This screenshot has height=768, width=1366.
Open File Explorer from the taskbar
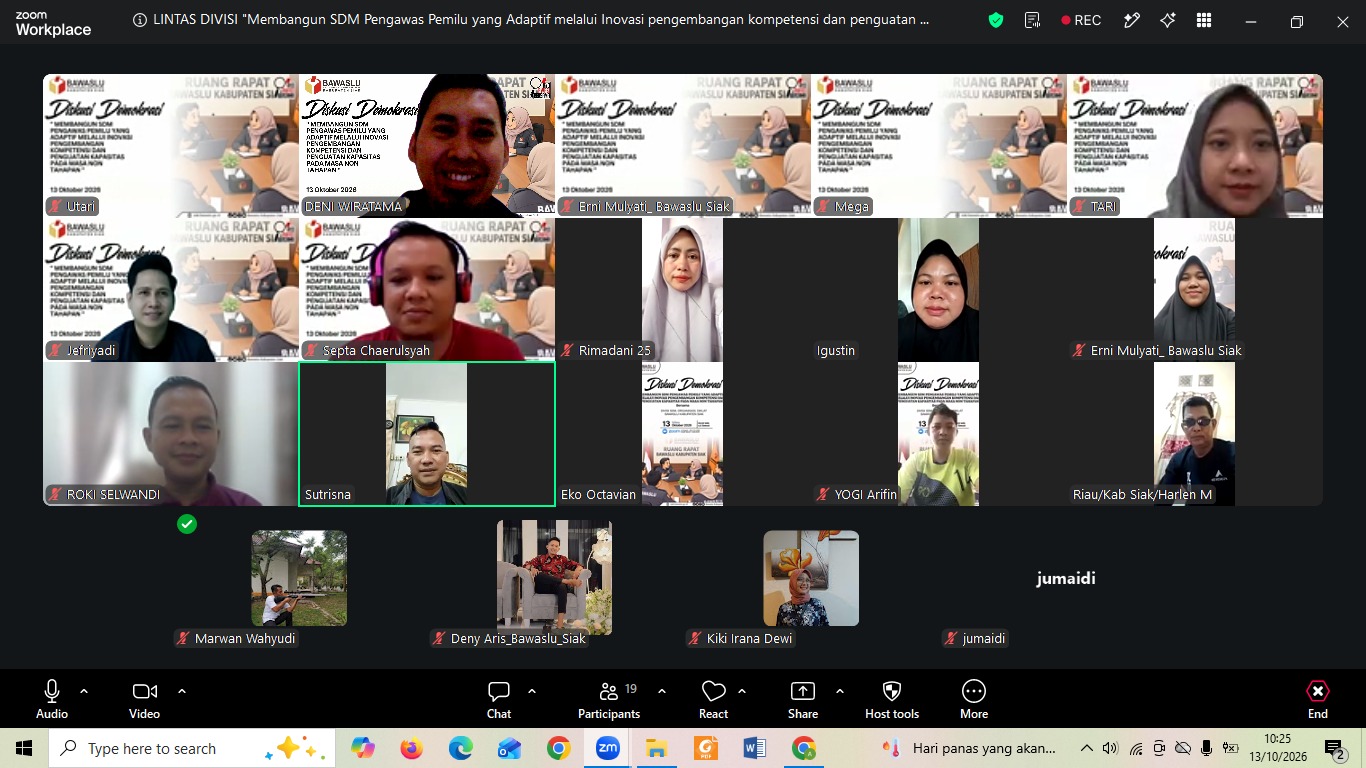point(656,748)
